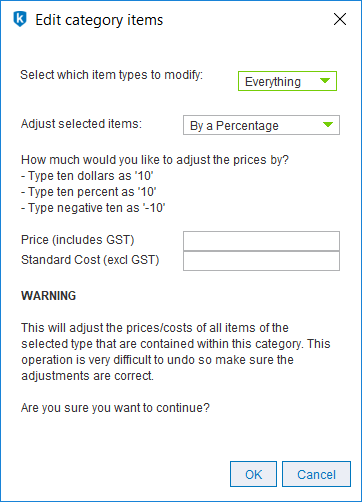
Task: Focus the Standard Cost (excl GST) input field
Action: (x=261, y=261)
